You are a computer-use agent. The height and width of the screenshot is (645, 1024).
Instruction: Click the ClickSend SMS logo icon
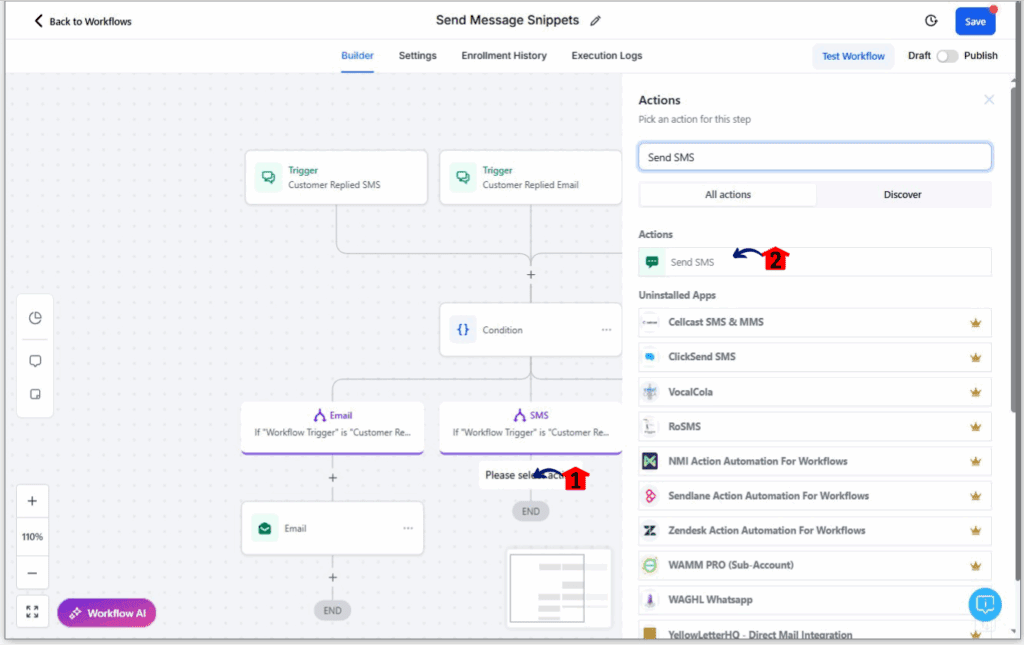coord(650,357)
